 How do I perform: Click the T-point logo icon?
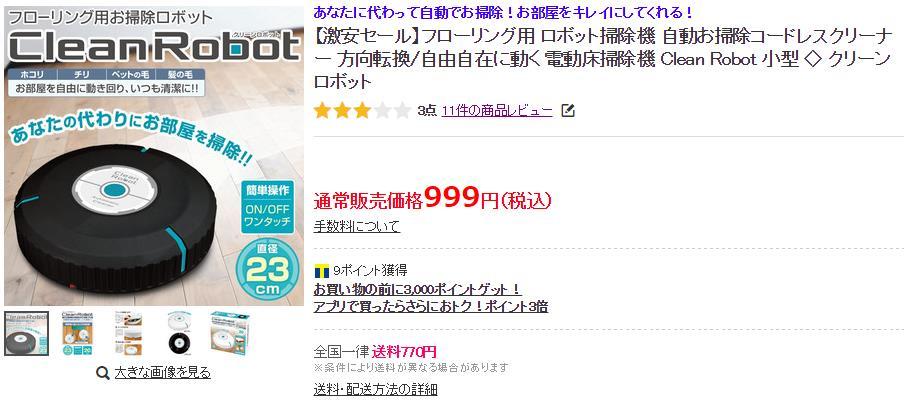322,270
